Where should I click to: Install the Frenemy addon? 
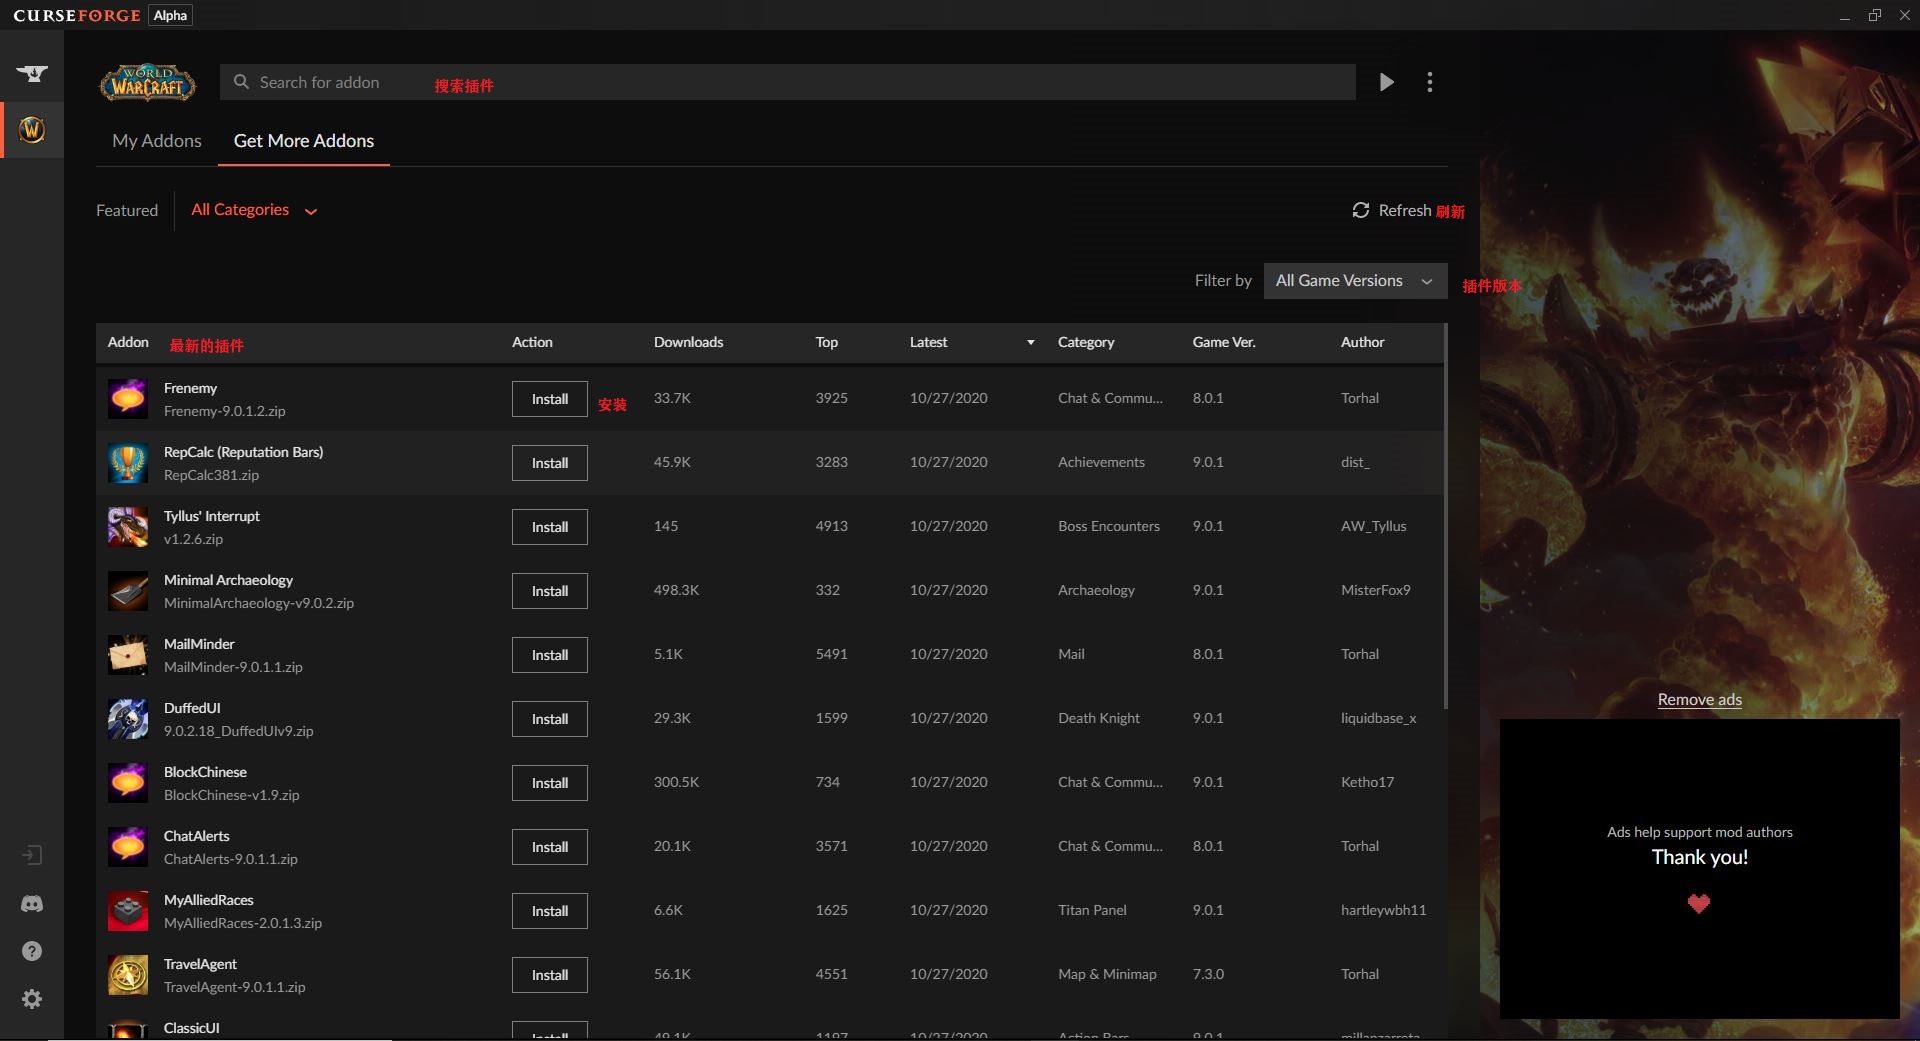(550, 399)
